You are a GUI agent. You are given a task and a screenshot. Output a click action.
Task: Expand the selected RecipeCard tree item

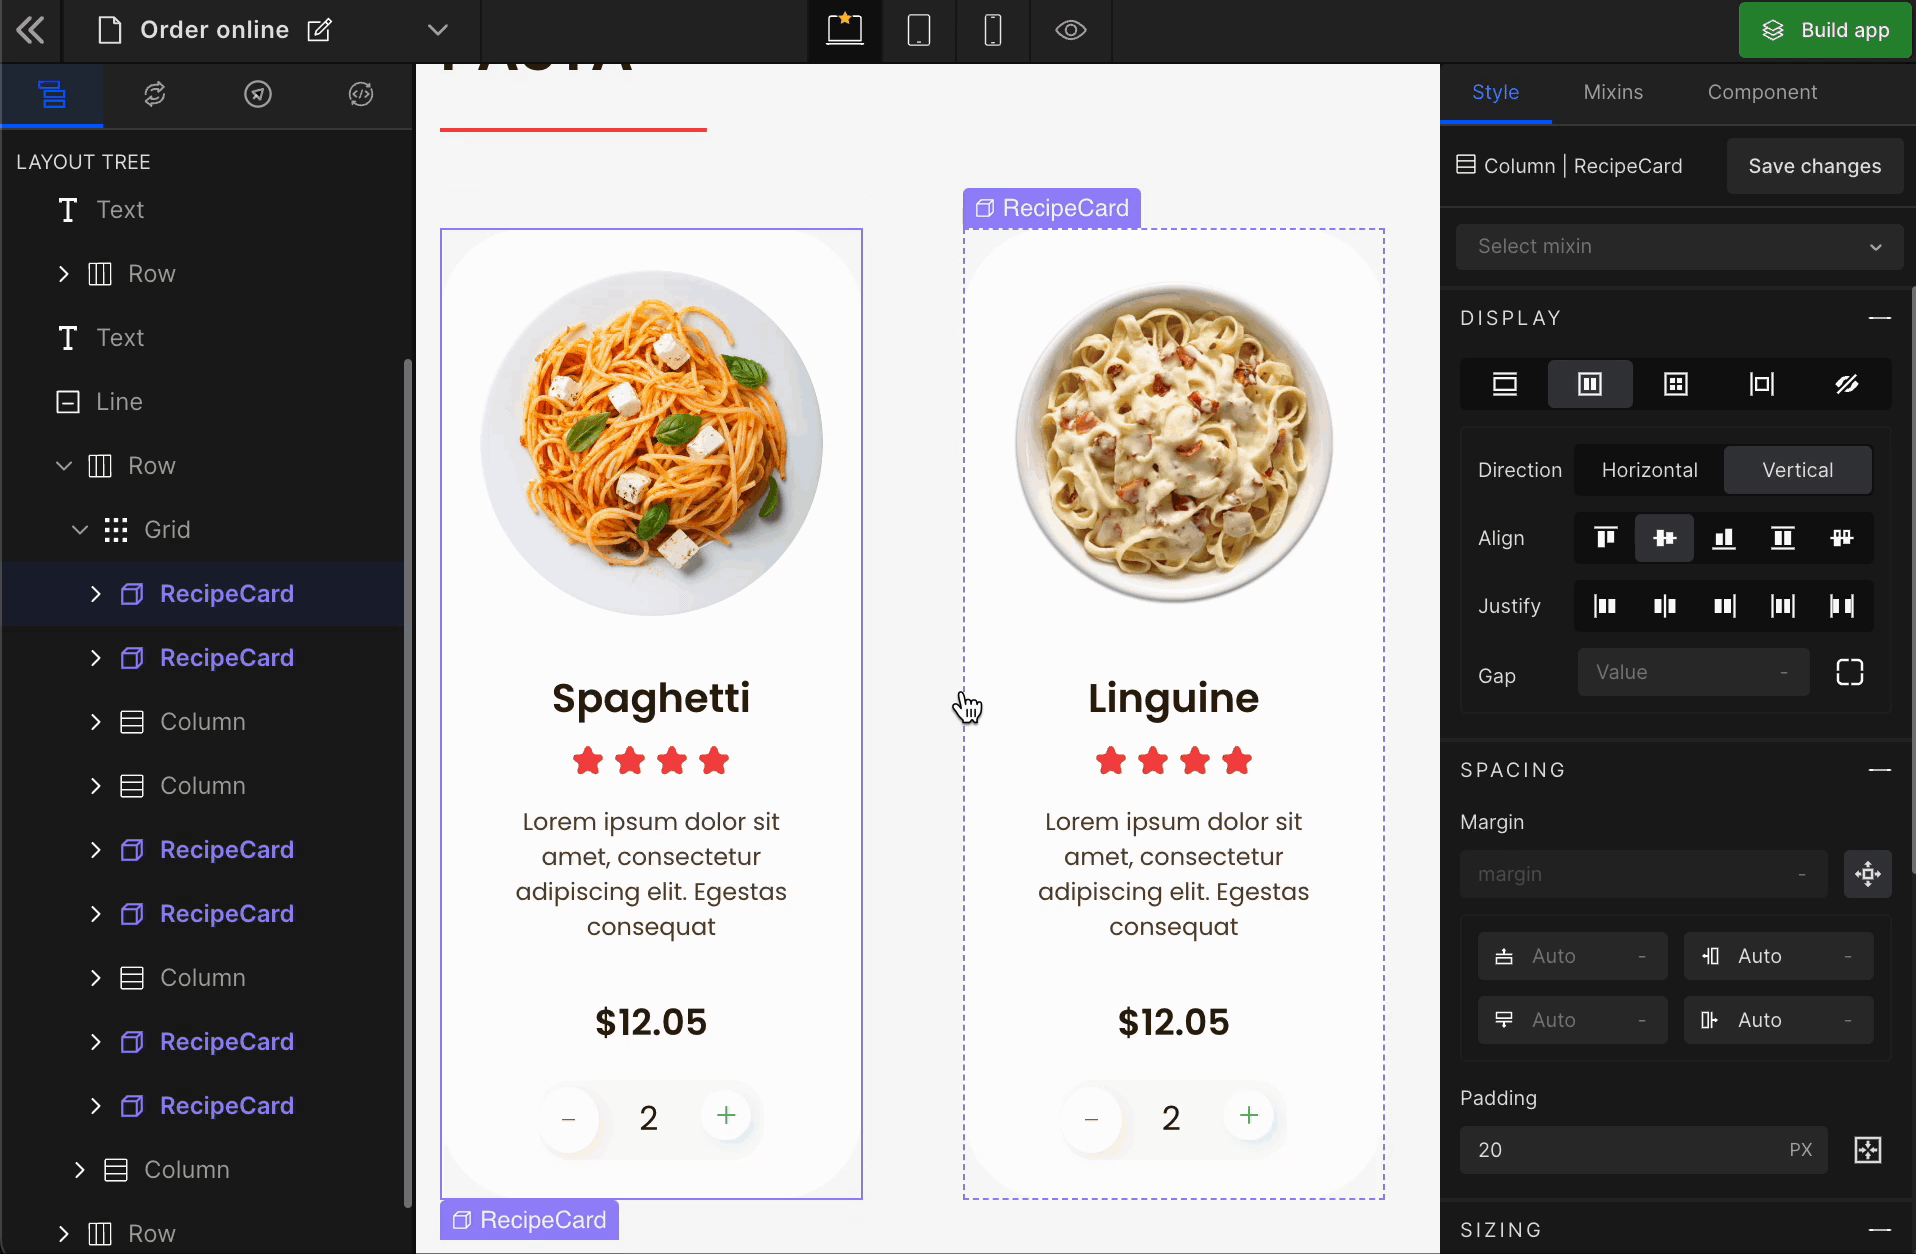click(96, 594)
